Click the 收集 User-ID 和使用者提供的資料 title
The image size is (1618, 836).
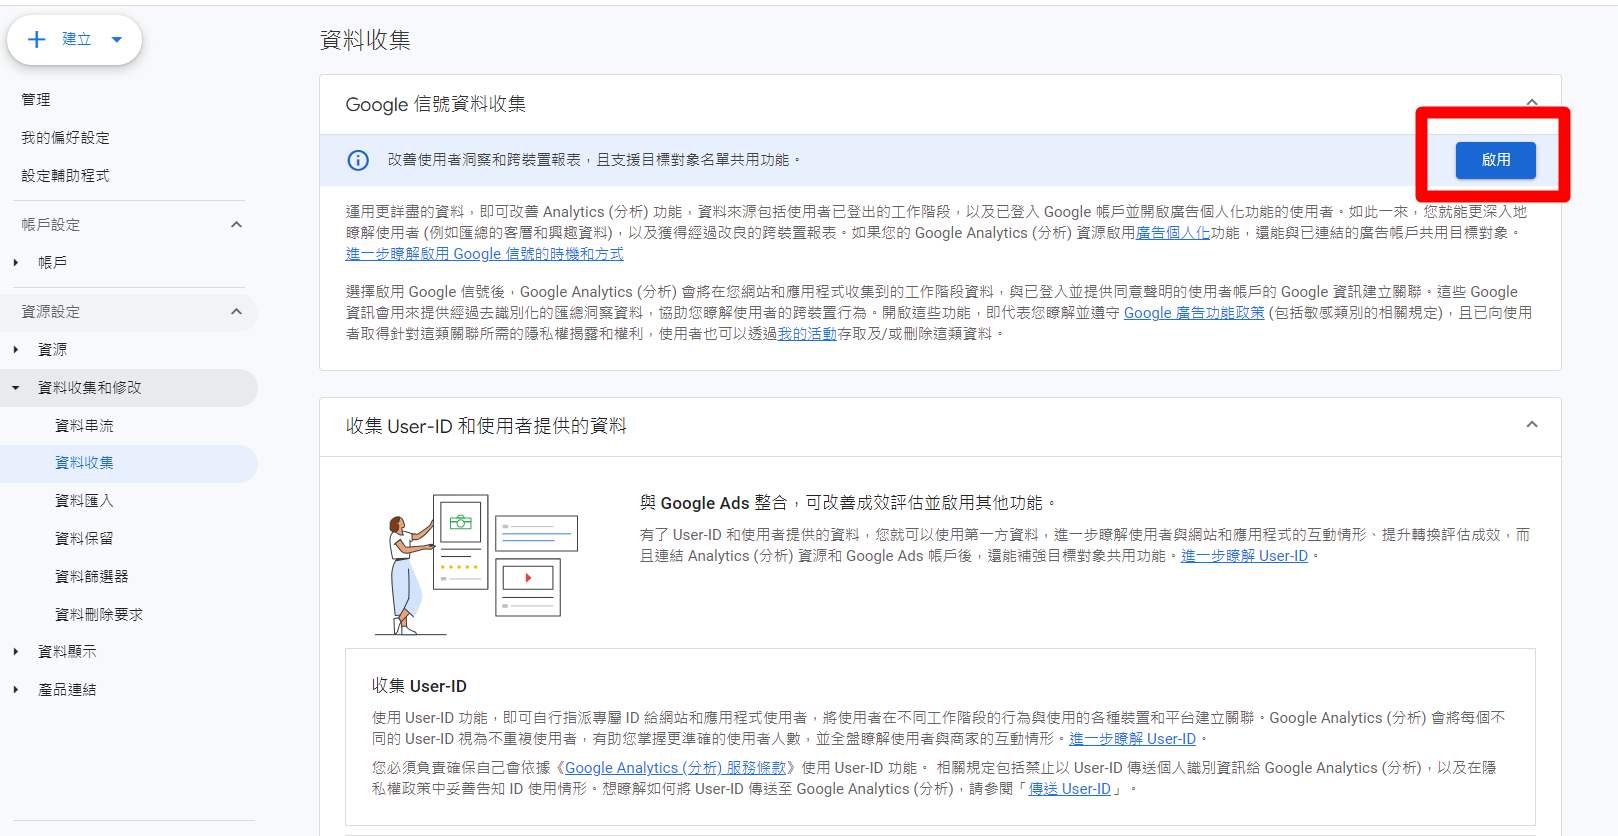coord(486,426)
